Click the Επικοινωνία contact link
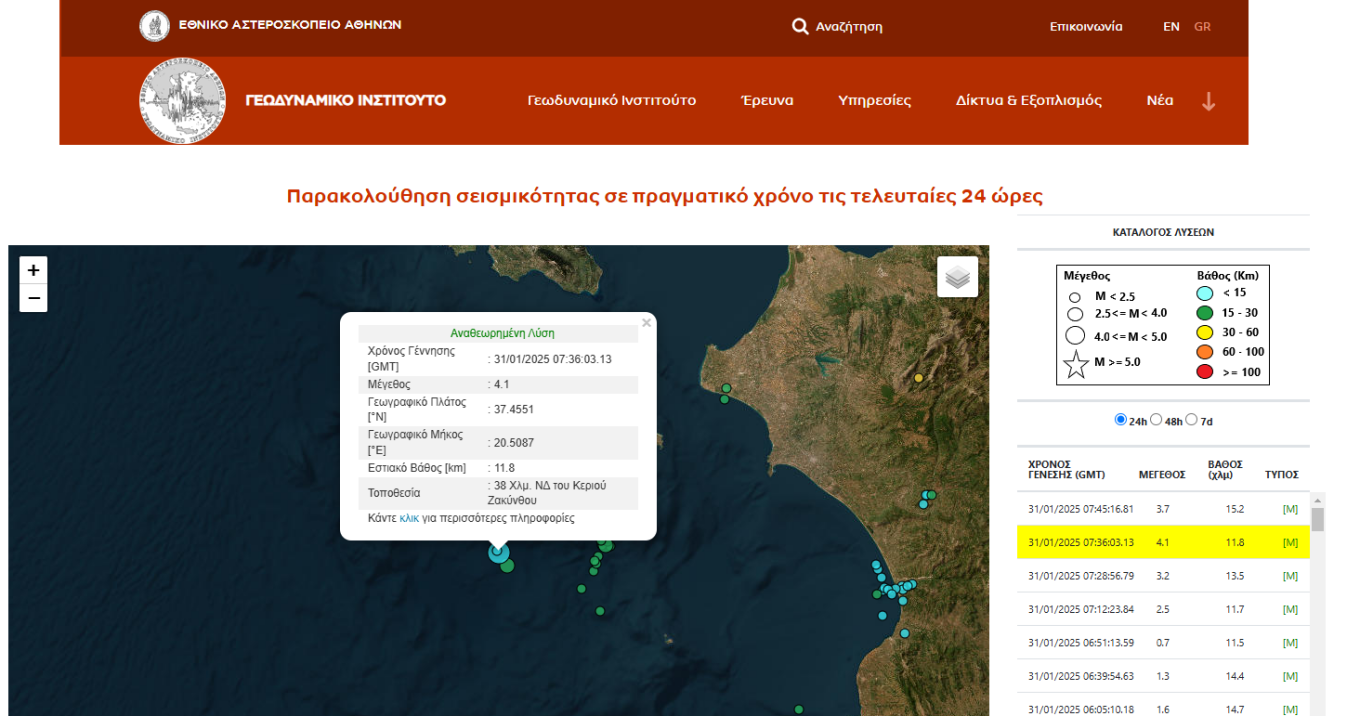Viewport: 1360px width, 716px height. (x=1086, y=27)
